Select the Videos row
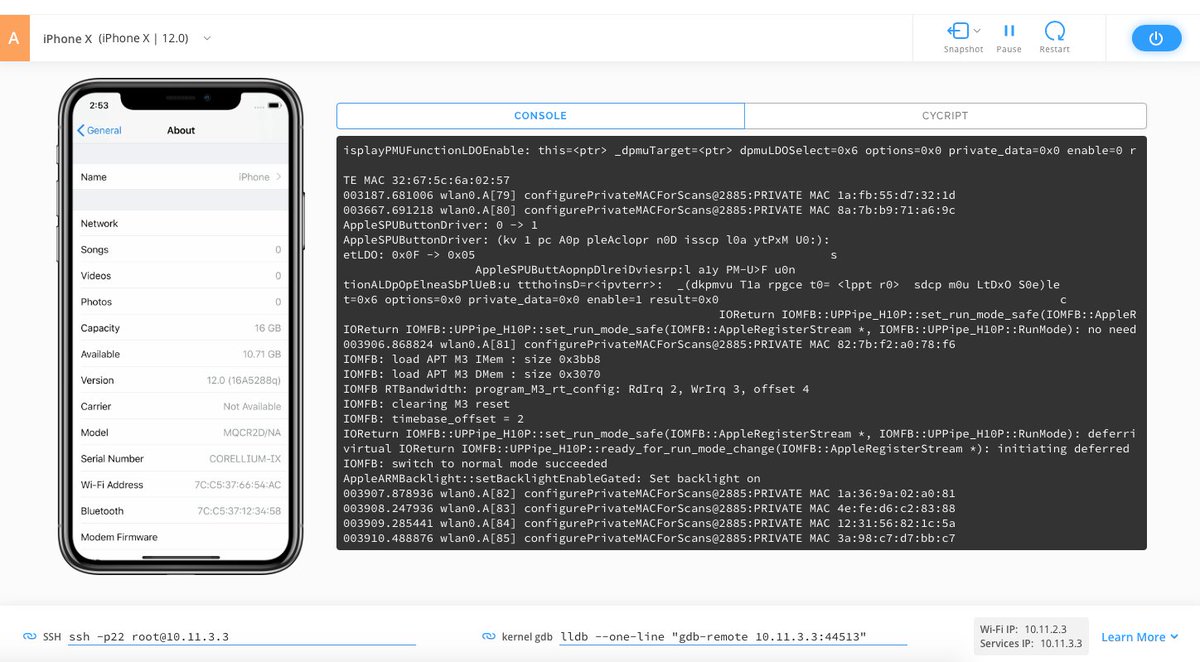The image size is (1200, 662). click(181, 275)
